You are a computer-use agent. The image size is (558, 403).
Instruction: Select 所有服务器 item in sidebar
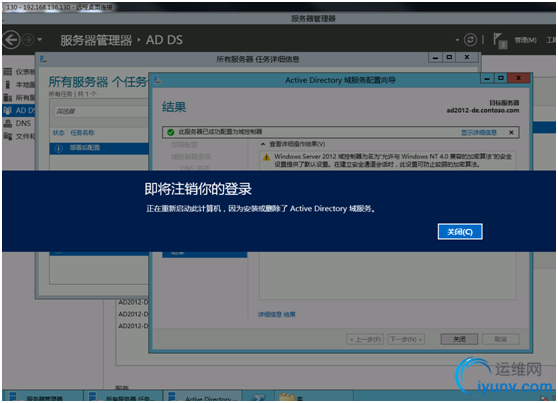[x=19, y=98]
